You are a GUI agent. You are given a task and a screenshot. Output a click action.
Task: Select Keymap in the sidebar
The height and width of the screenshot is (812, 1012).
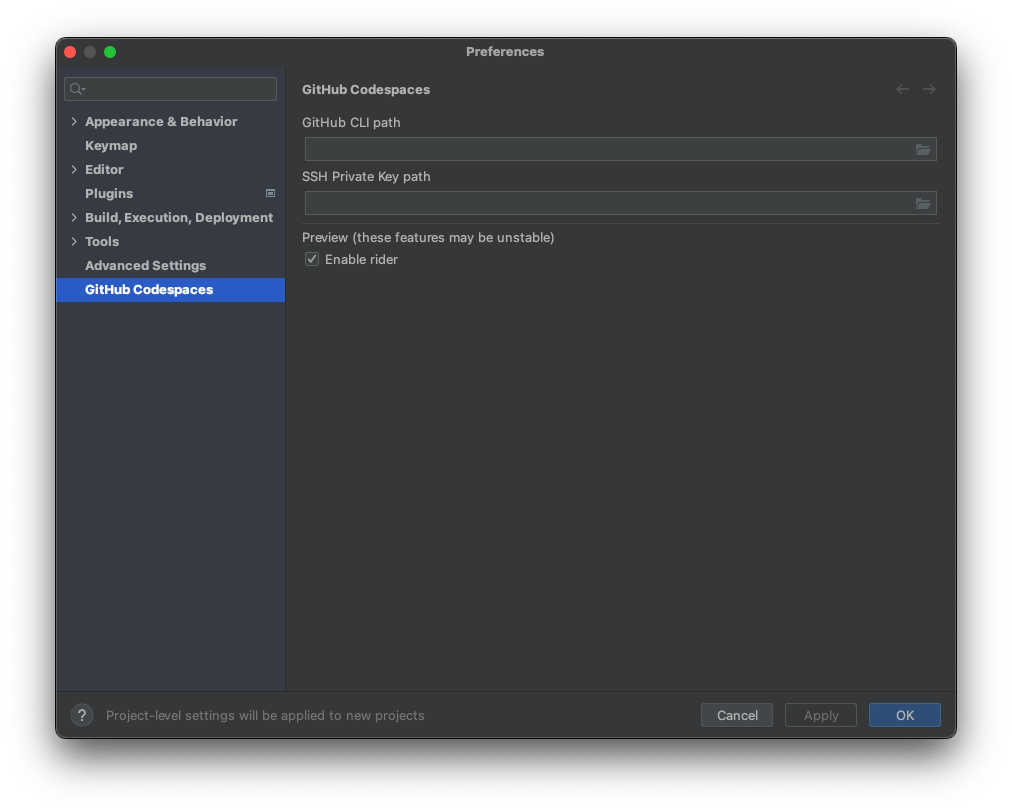(111, 145)
